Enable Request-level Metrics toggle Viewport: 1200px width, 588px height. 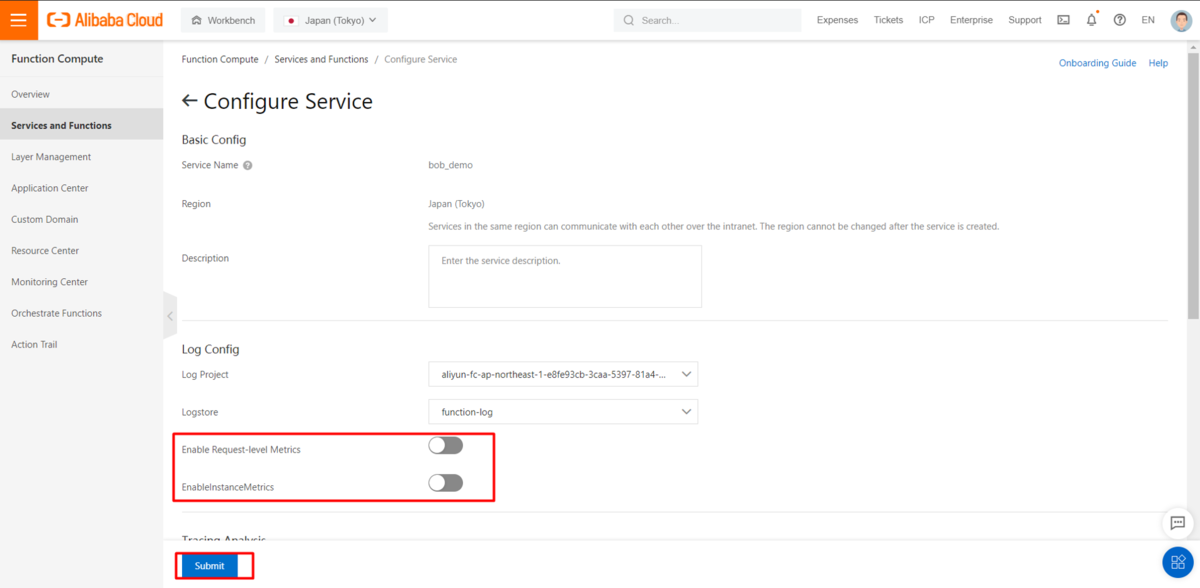(446, 446)
